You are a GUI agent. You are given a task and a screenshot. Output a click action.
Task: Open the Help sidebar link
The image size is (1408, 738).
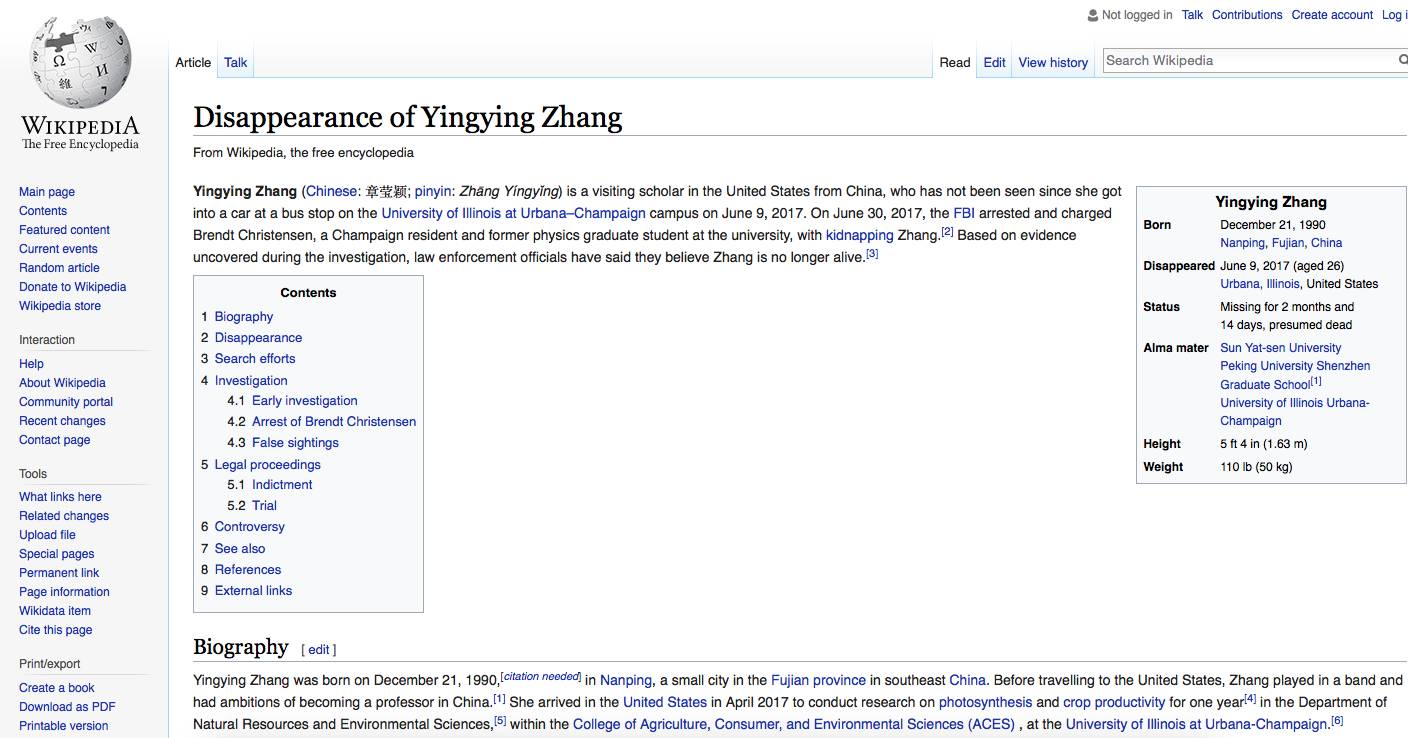point(31,364)
